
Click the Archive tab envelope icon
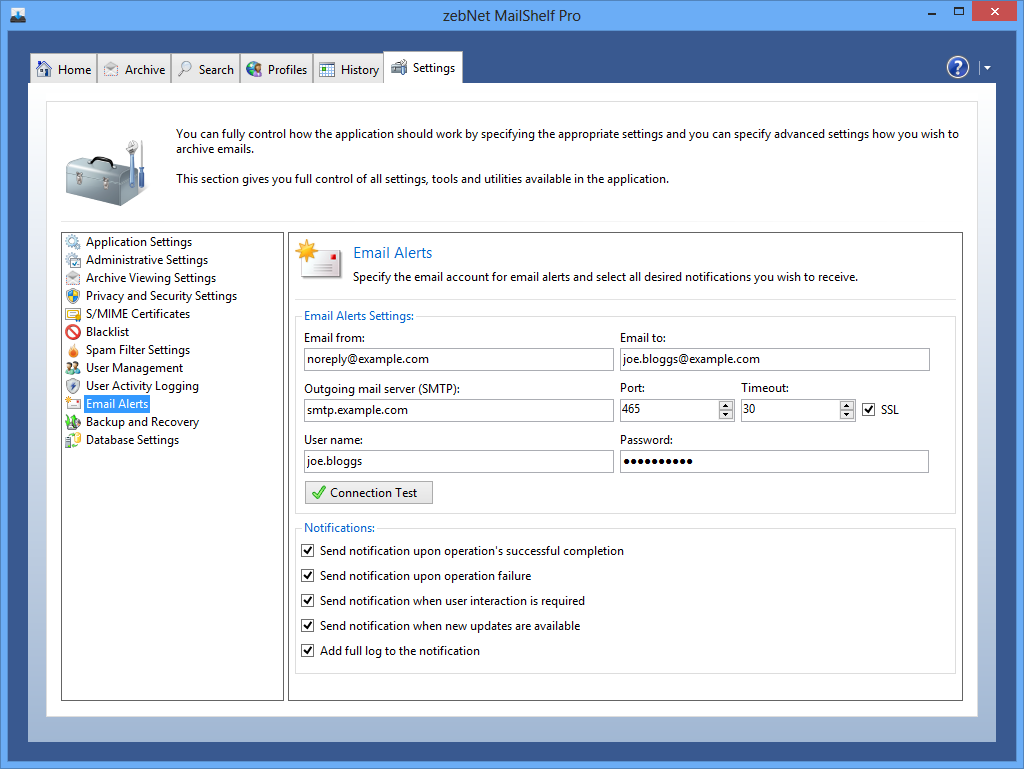click(111, 69)
